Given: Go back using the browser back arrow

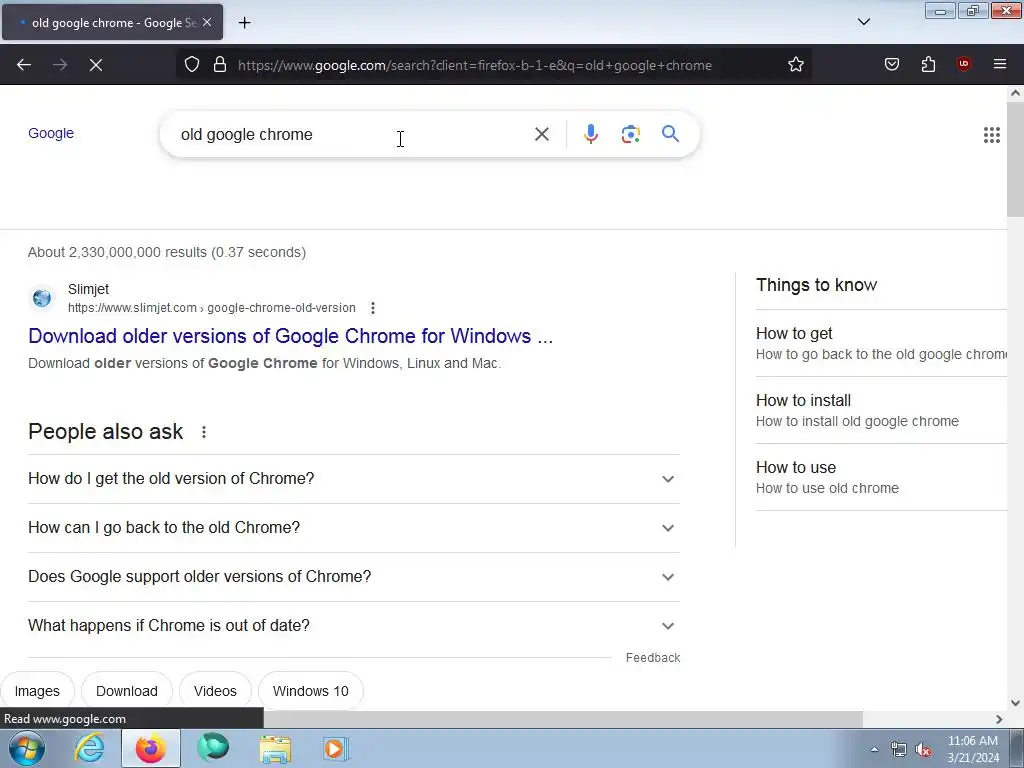Looking at the screenshot, I should (24, 65).
